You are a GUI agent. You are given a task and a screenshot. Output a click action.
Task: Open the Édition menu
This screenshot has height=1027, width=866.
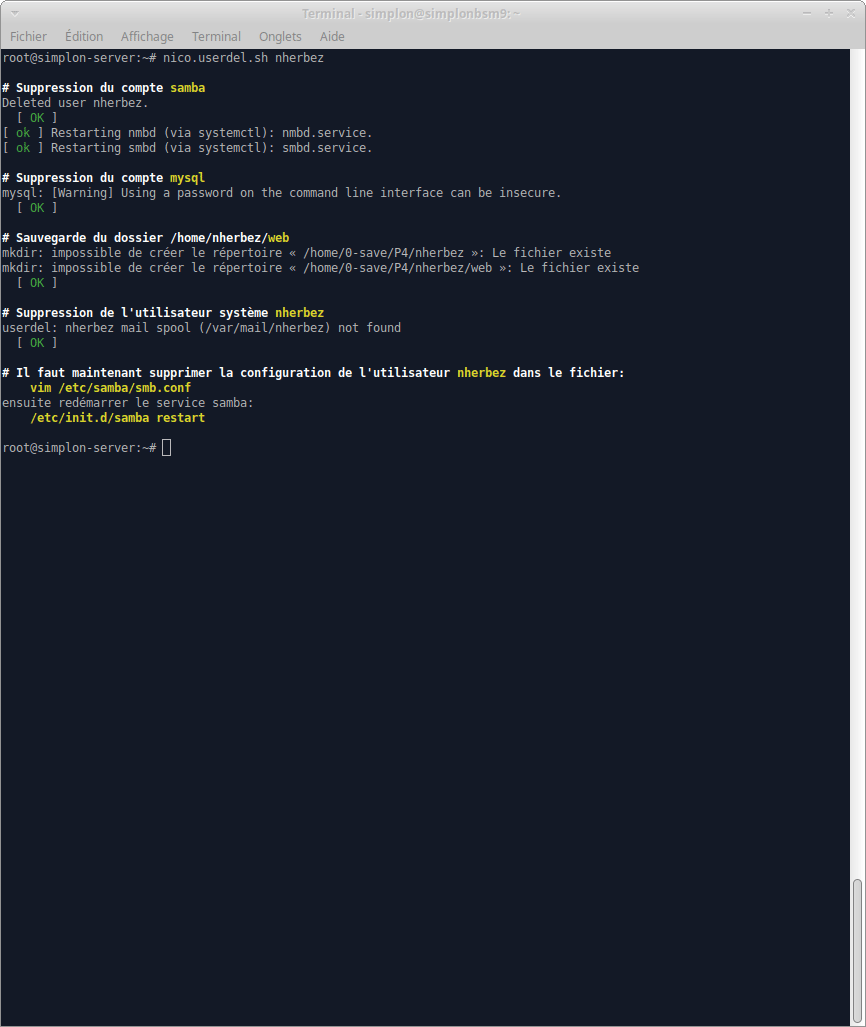(84, 37)
